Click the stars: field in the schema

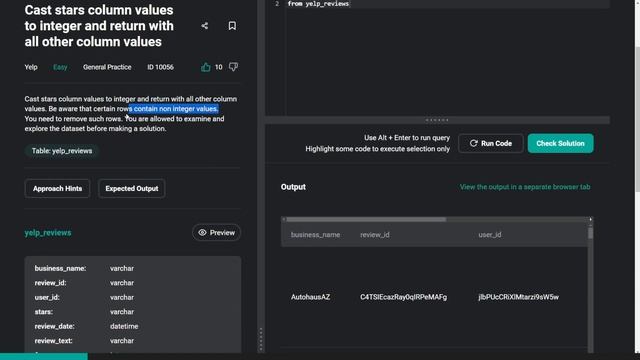coord(44,312)
